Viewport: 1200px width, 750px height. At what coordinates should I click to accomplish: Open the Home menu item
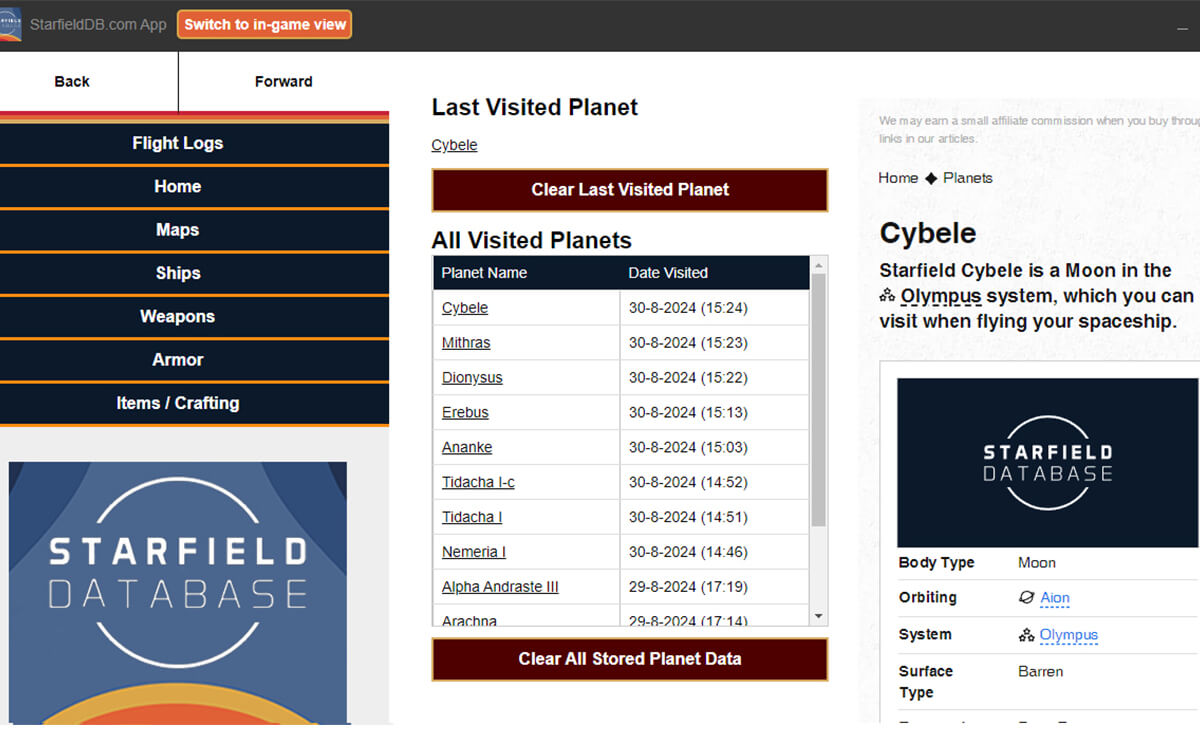(178, 186)
